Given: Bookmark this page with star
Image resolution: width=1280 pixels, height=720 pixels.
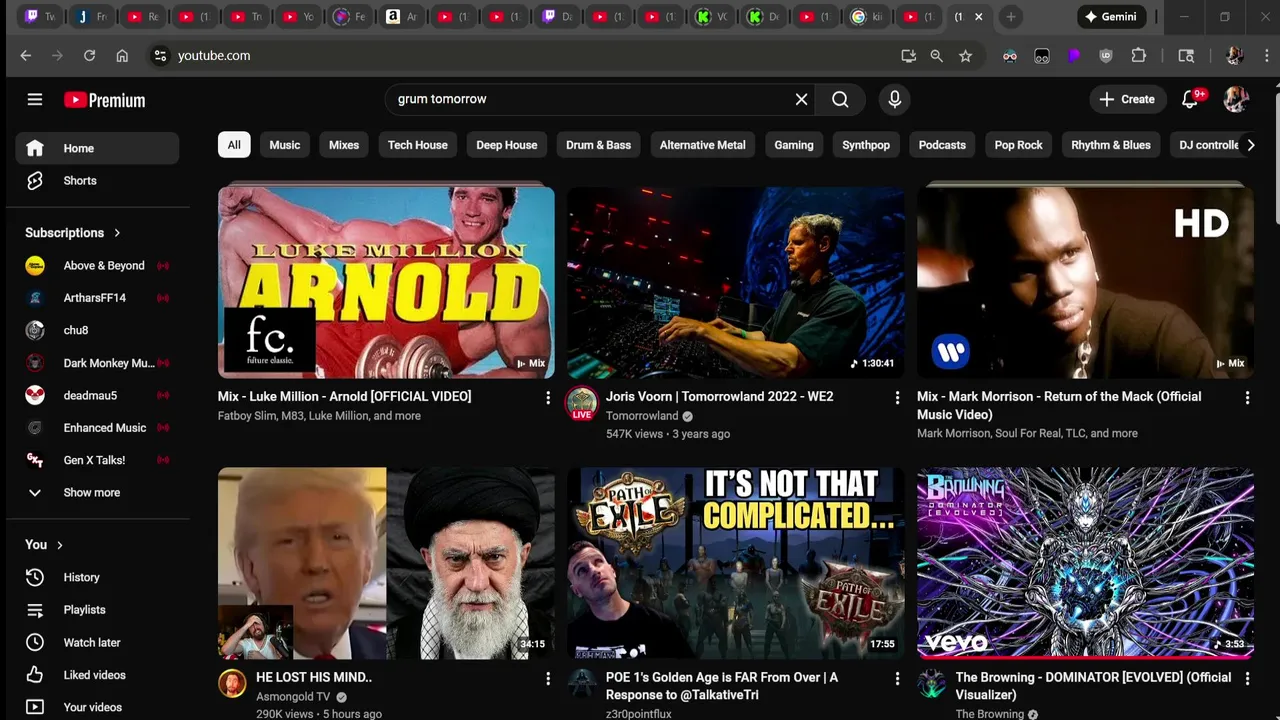Looking at the screenshot, I should coord(965,56).
